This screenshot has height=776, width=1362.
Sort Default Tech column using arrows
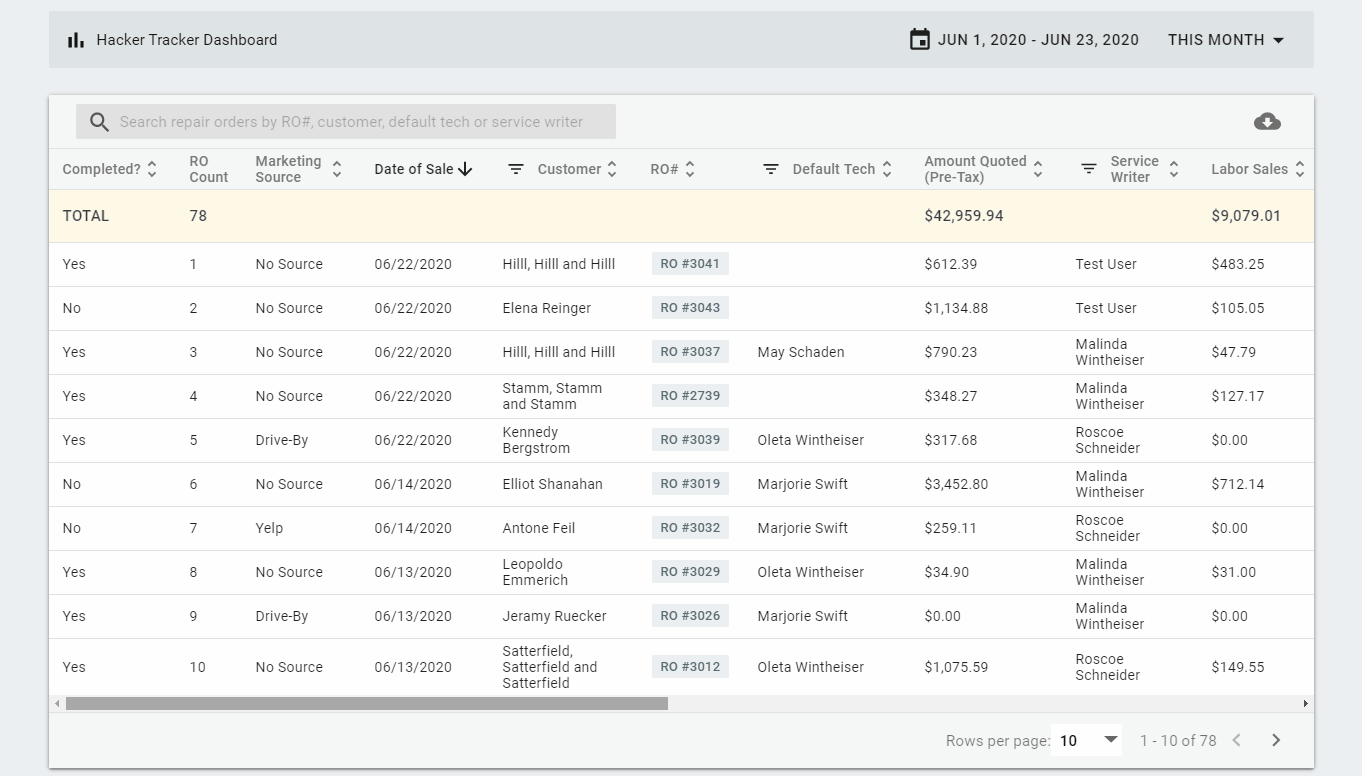pyautogui.click(x=886, y=169)
